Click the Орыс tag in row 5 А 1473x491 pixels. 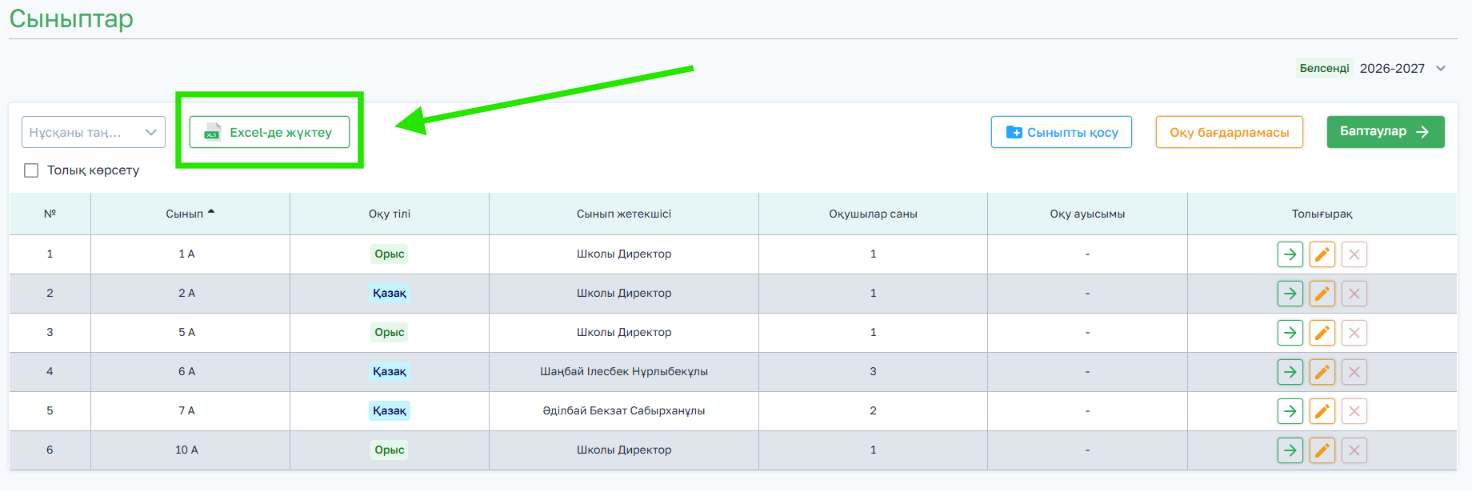click(389, 332)
